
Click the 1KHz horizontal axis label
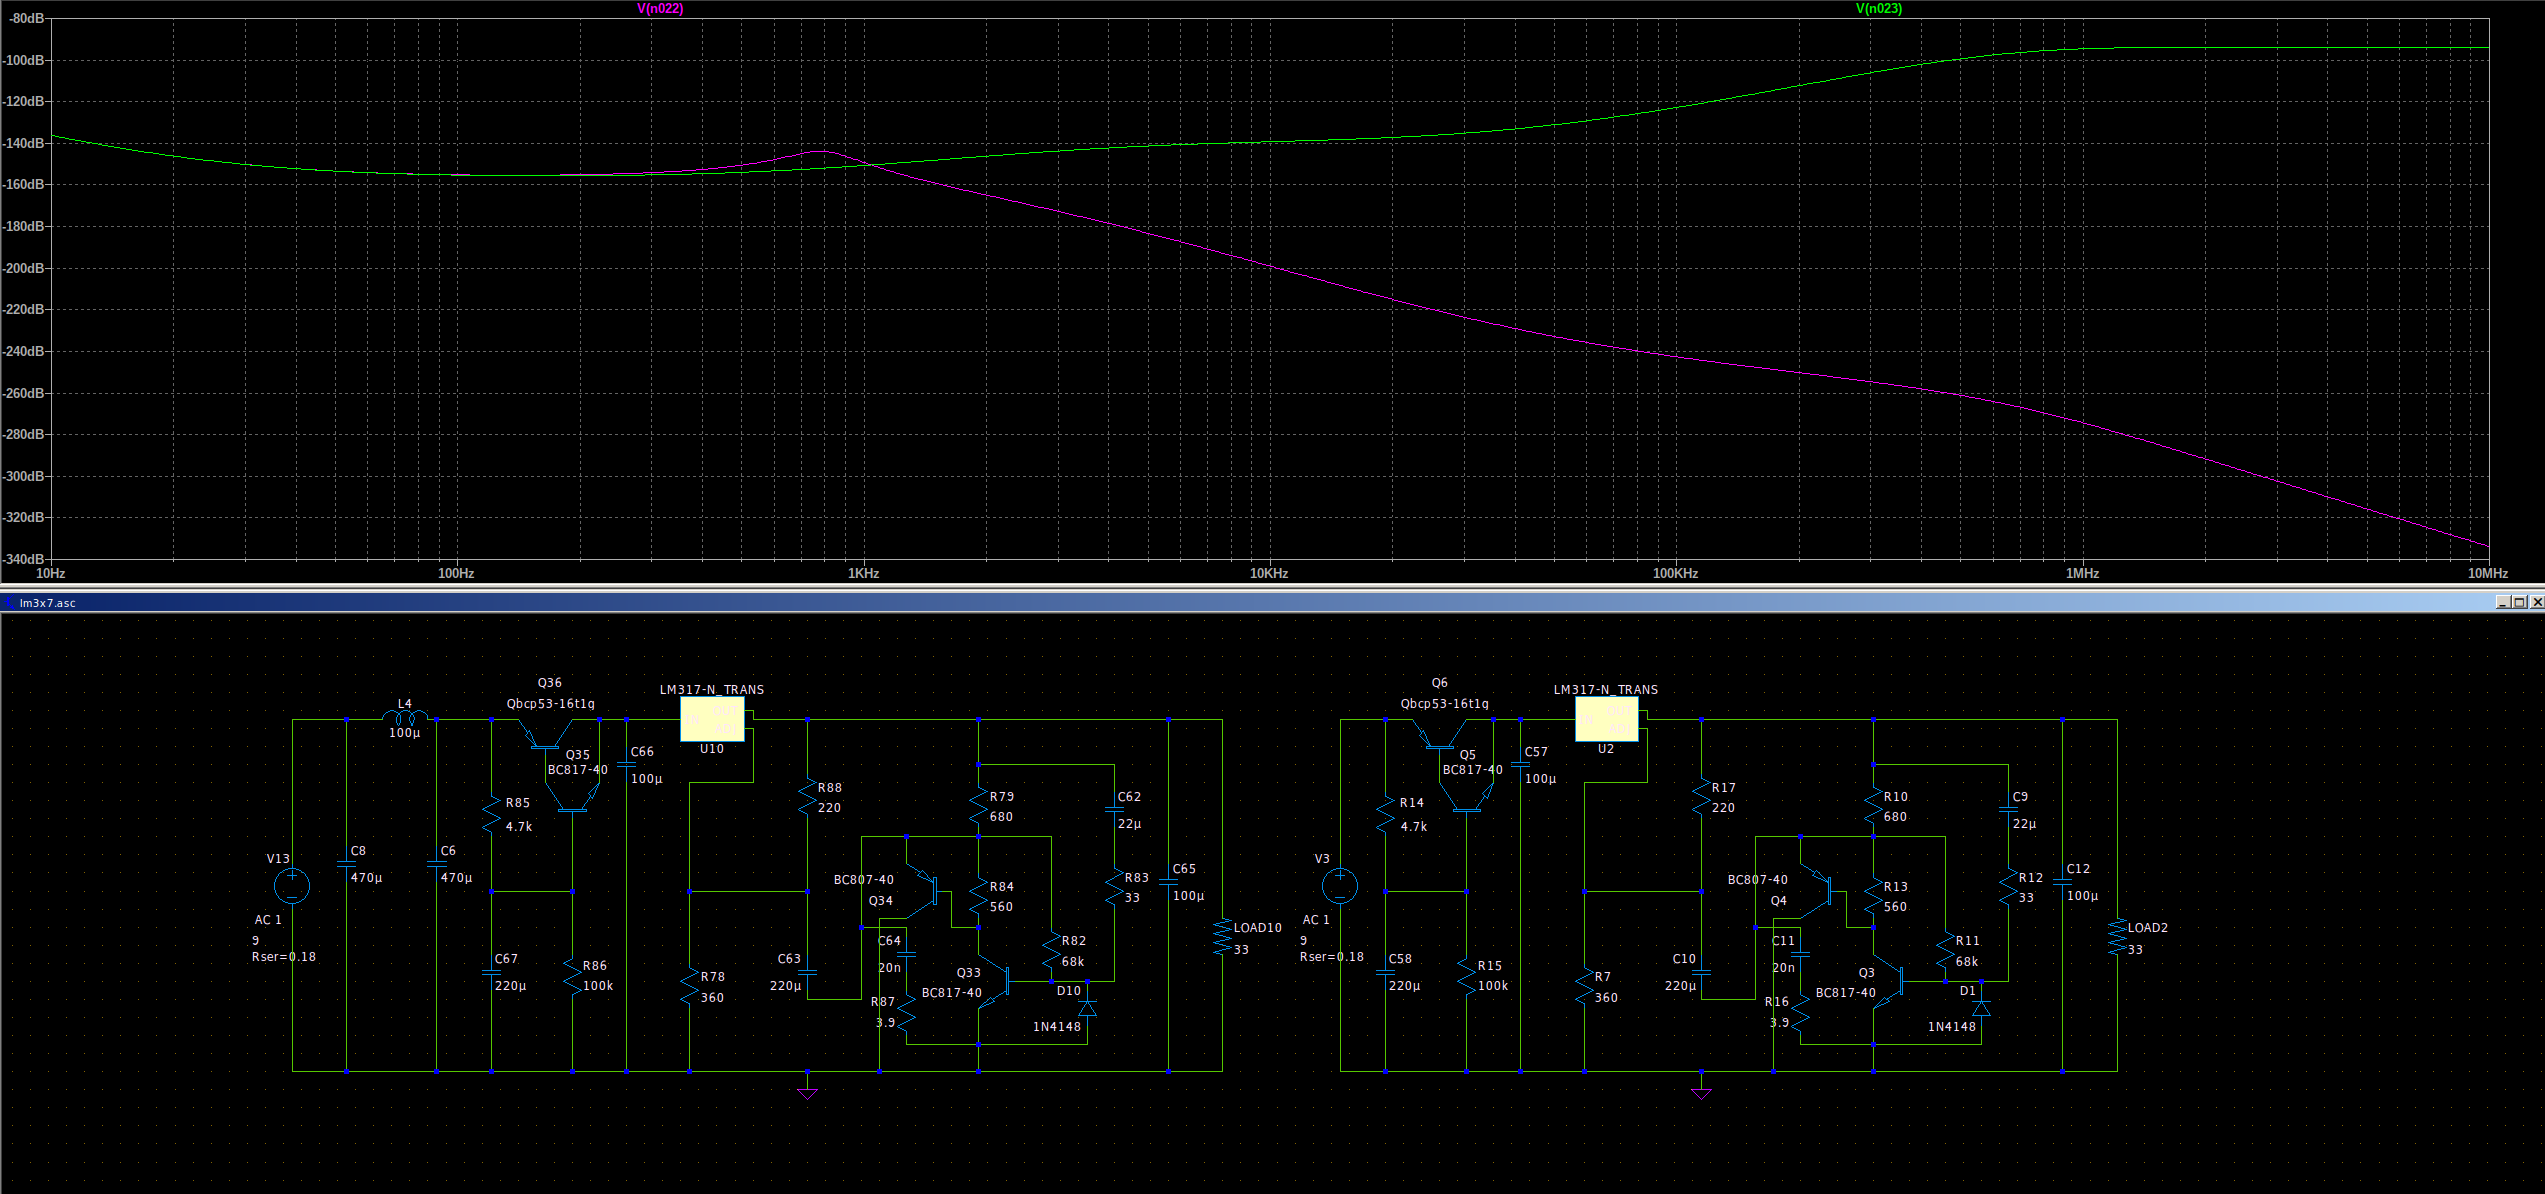[863, 574]
